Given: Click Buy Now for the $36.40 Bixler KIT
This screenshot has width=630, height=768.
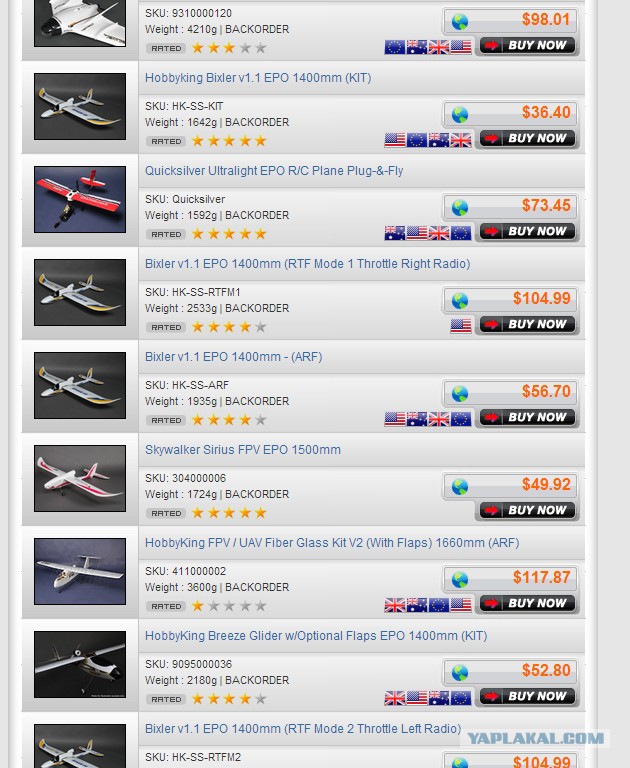Looking at the screenshot, I should pyautogui.click(x=527, y=138).
